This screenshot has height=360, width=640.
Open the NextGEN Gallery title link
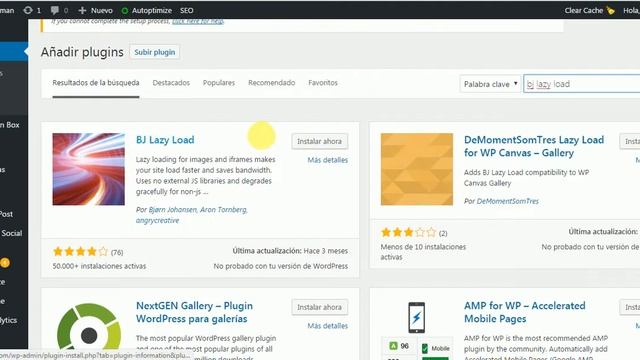pyautogui.click(x=194, y=312)
